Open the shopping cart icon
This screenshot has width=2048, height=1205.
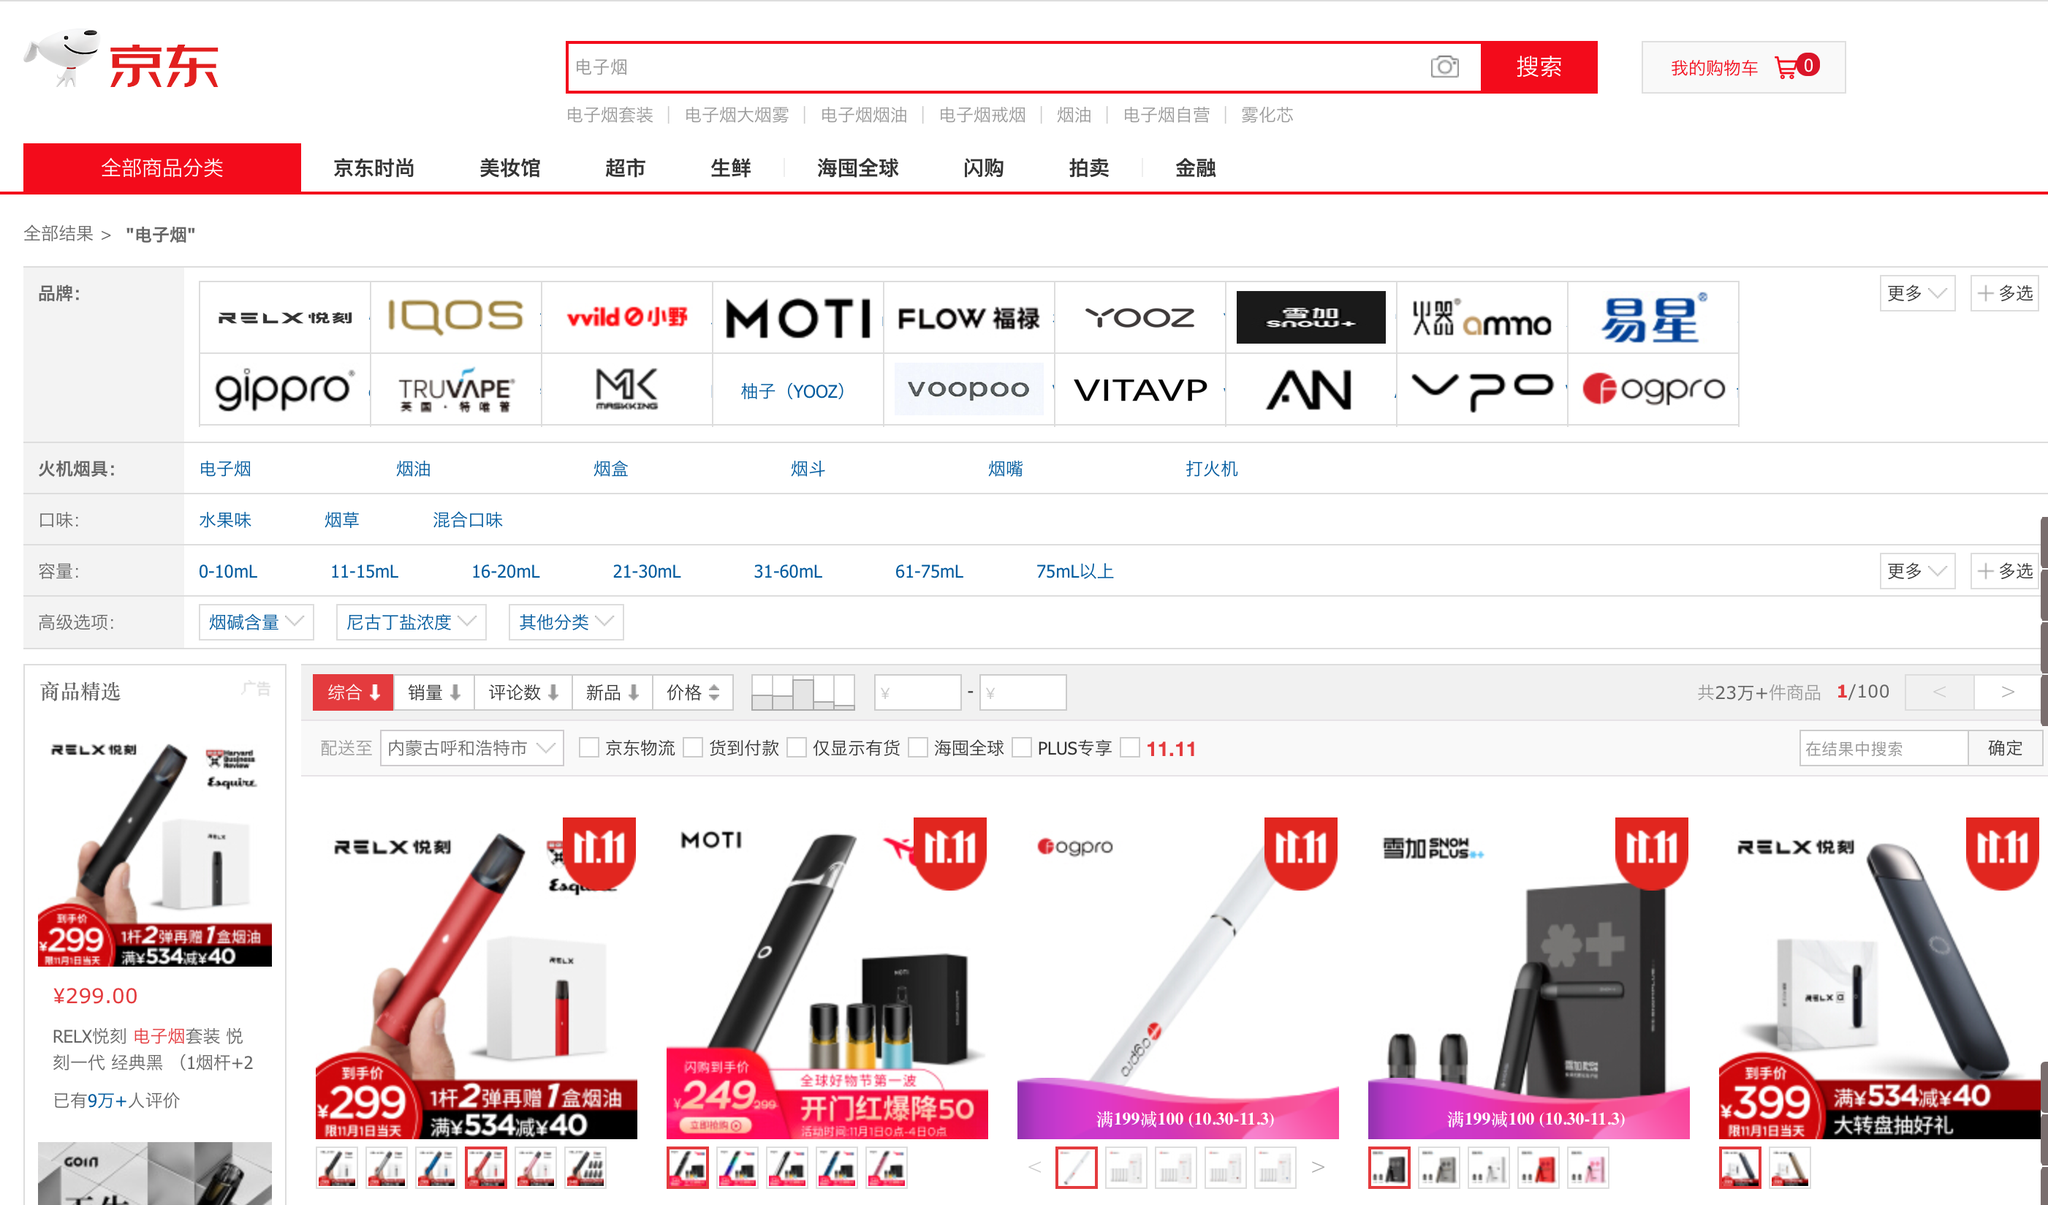1786,67
